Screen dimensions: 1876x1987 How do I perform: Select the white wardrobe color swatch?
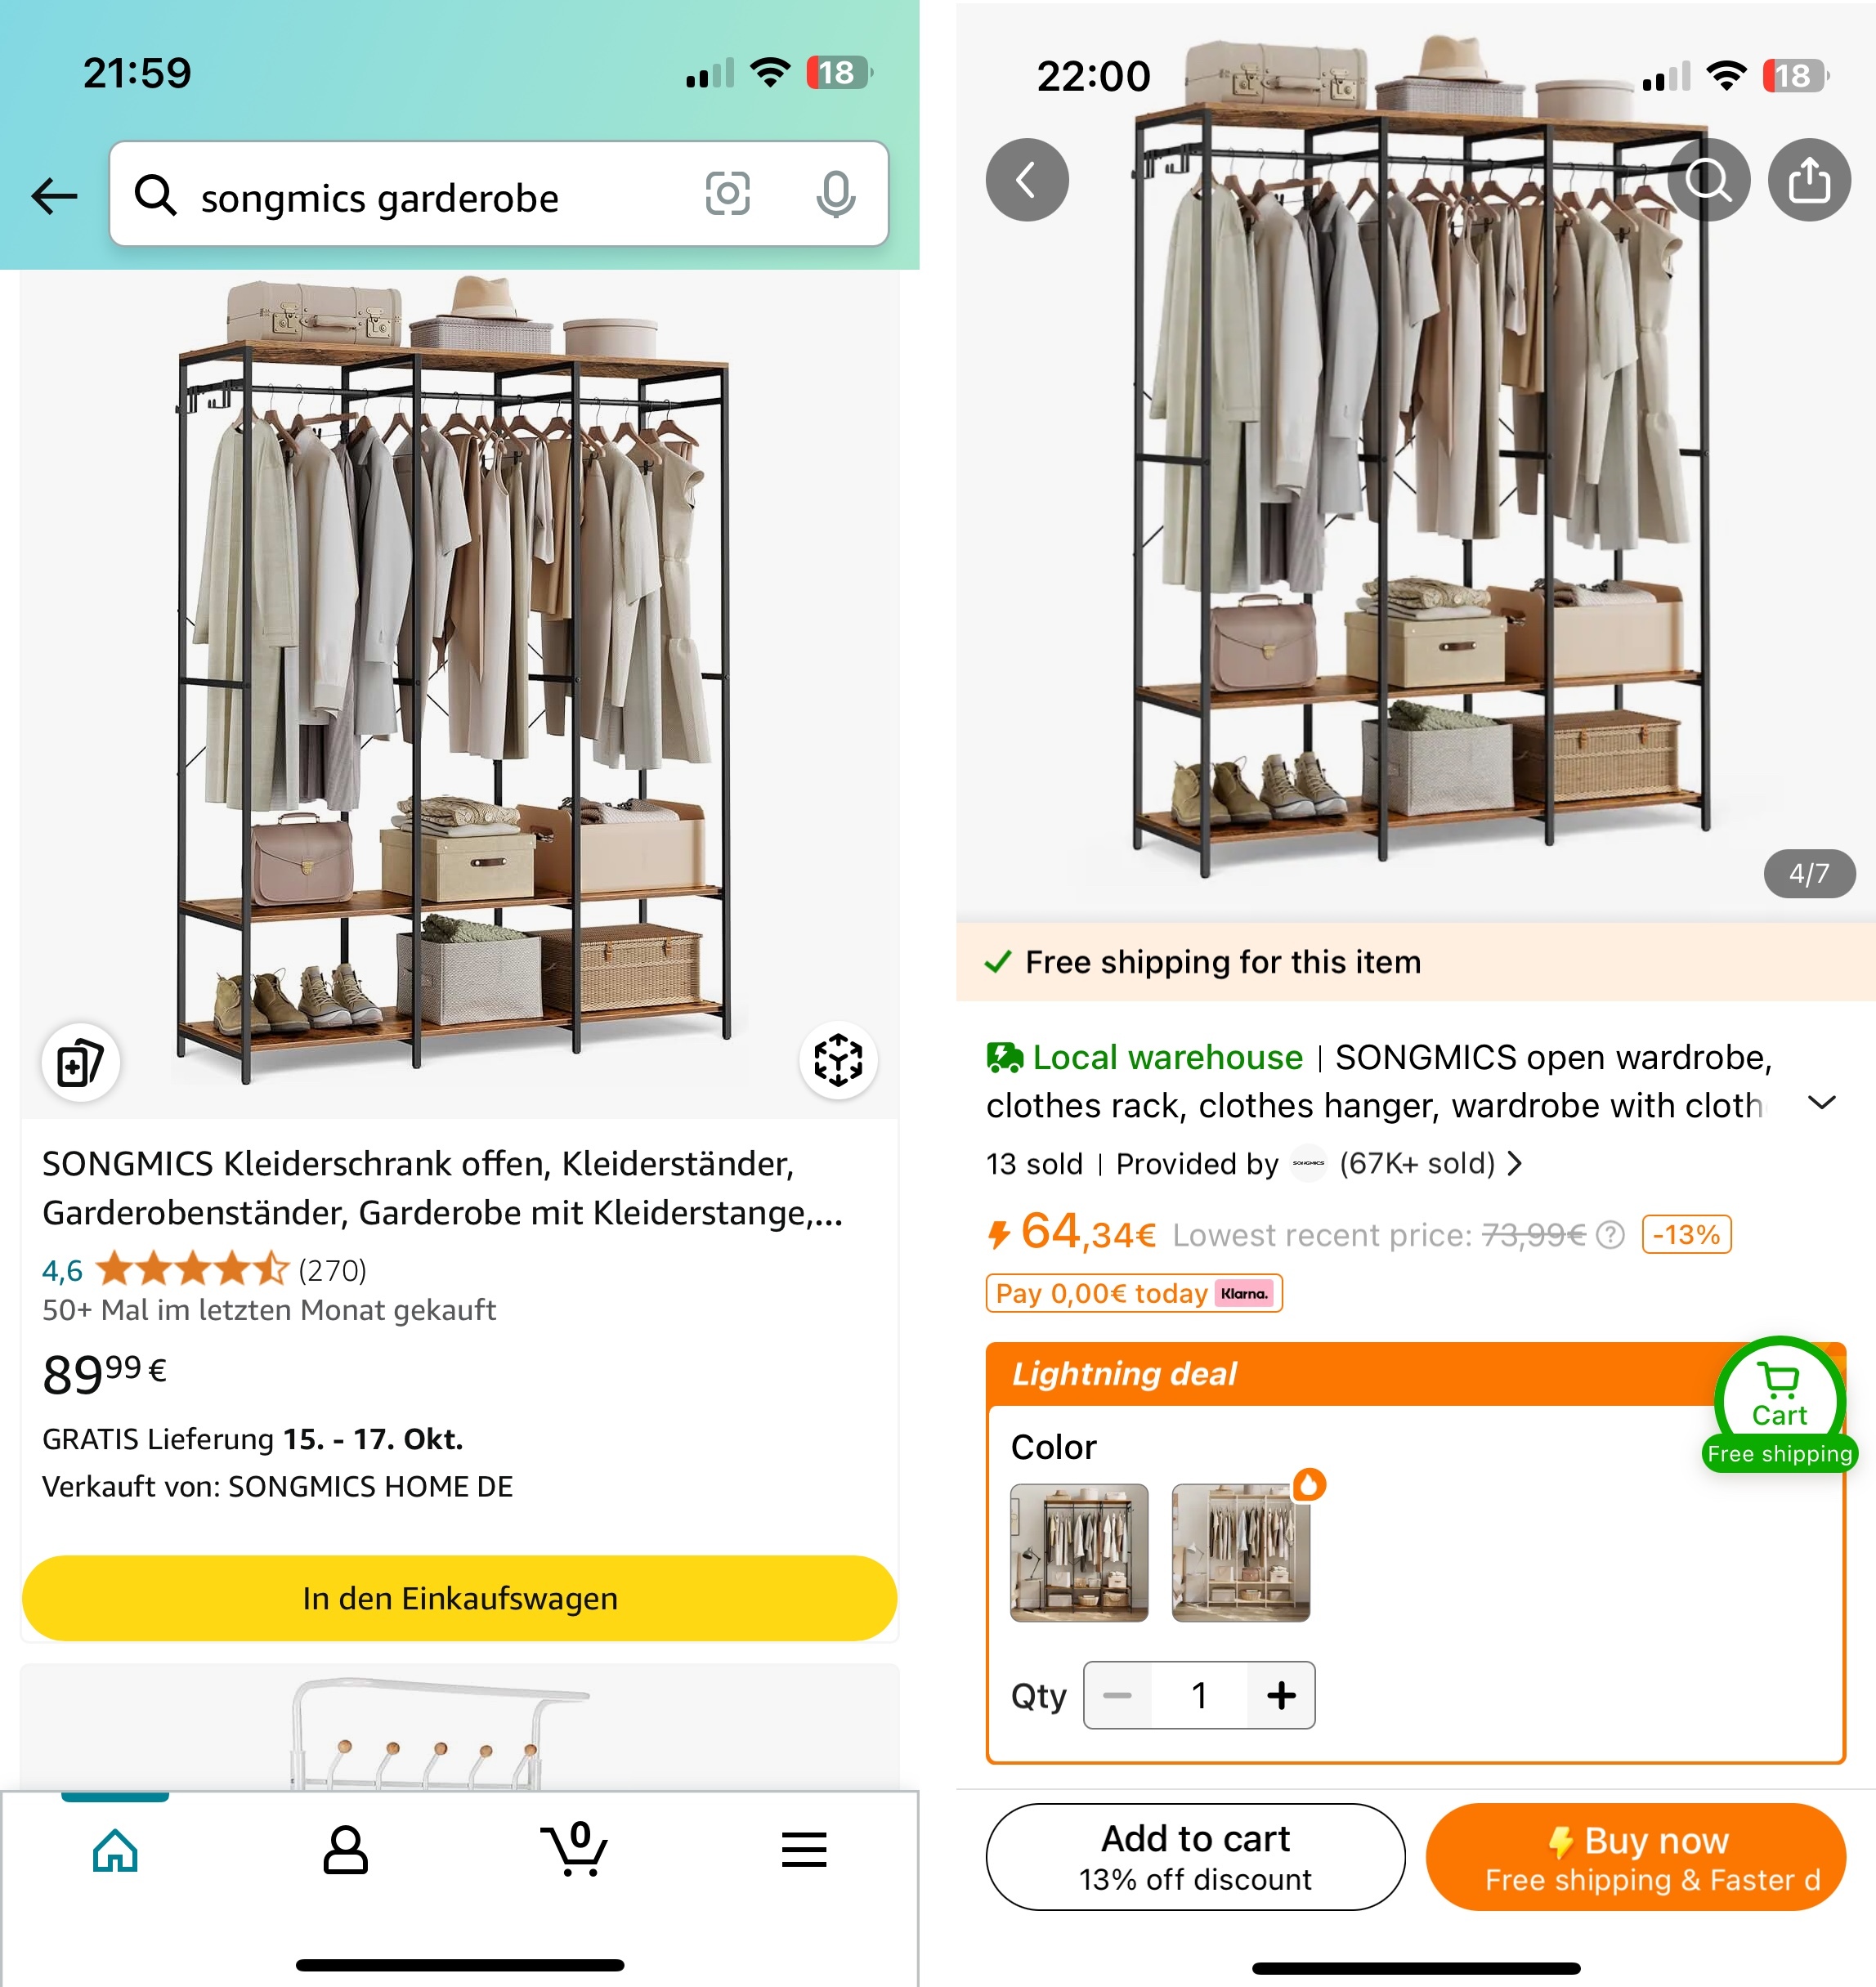coord(1240,1552)
